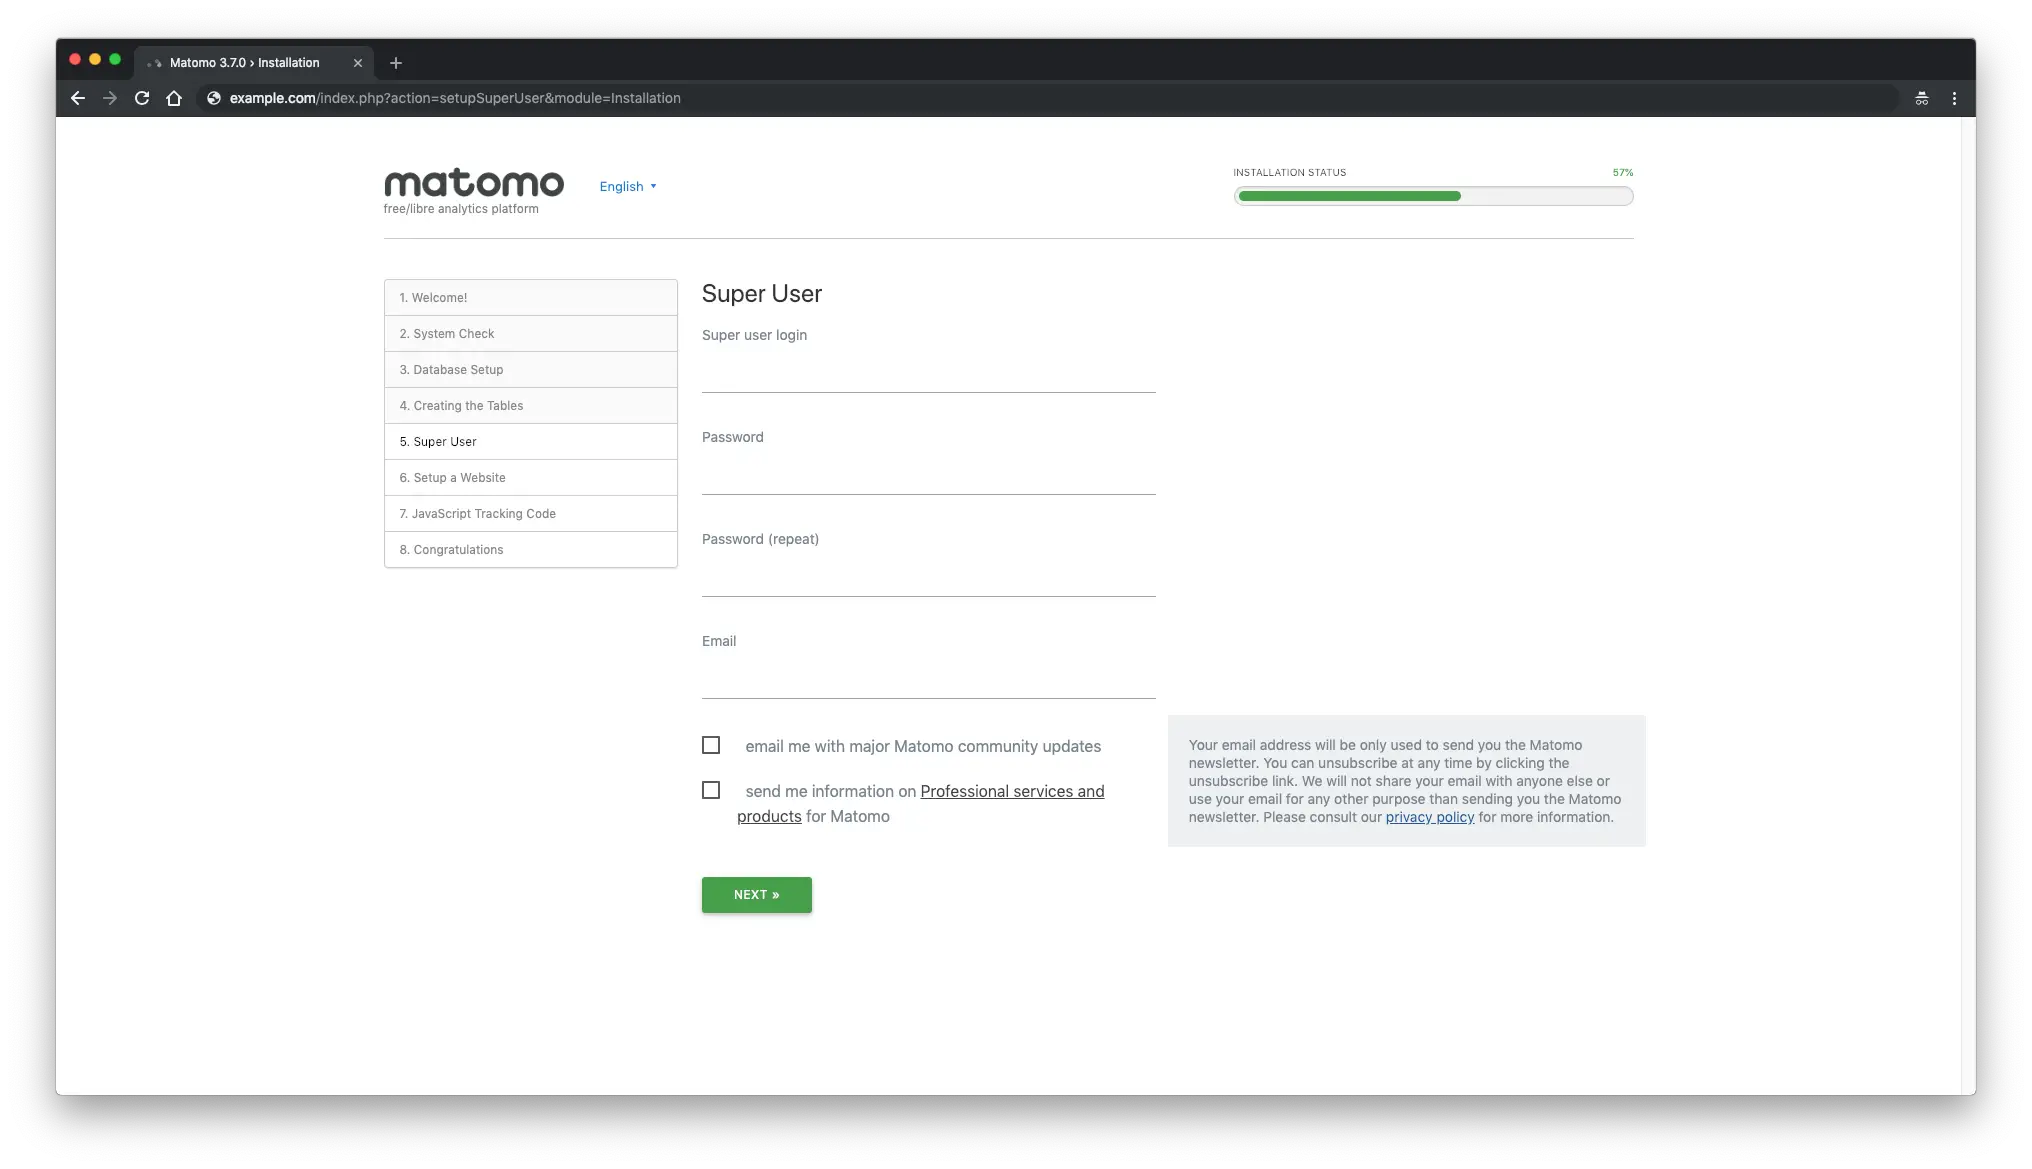Select step 2. System Check
This screenshot has width=2032, height=1169.
[x=531, y=334]
